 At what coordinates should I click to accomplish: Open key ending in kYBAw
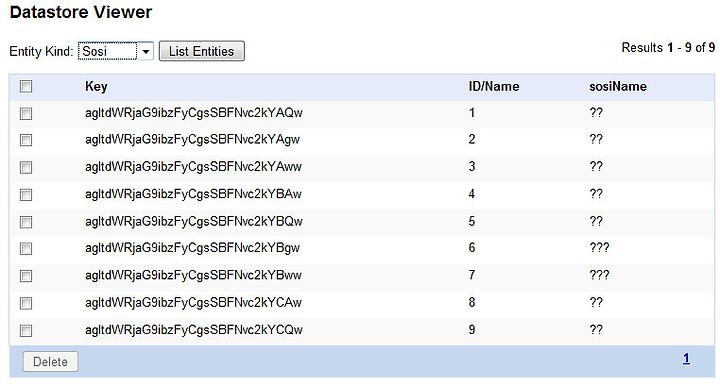point(193,194)
